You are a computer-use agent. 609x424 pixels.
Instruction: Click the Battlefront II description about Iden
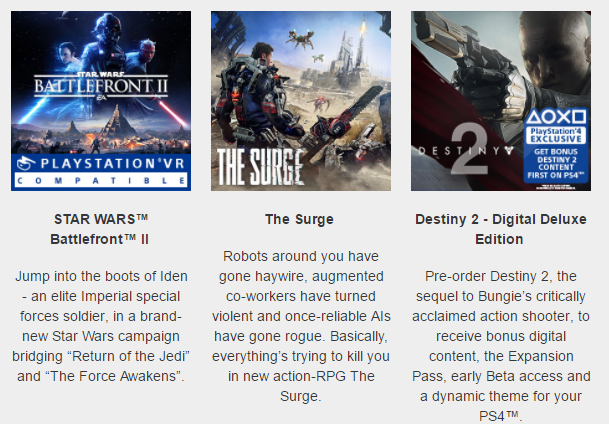(101, 326)
